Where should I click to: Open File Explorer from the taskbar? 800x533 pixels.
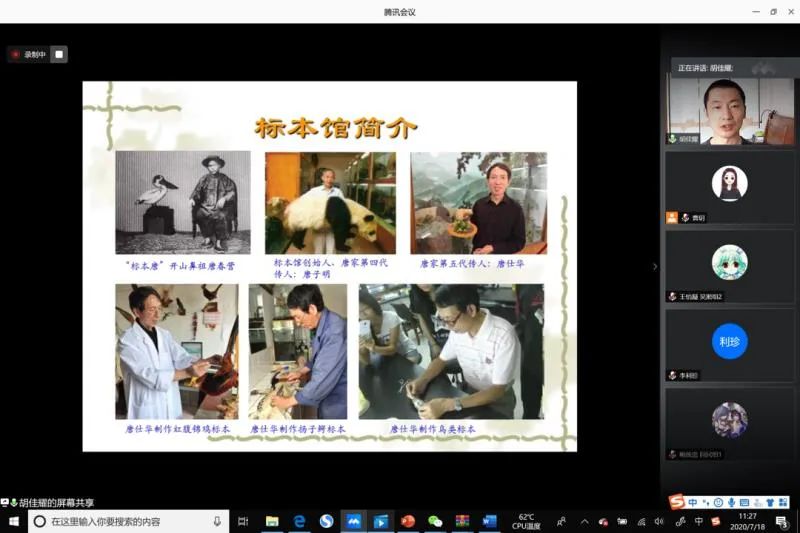pos(272,521)
